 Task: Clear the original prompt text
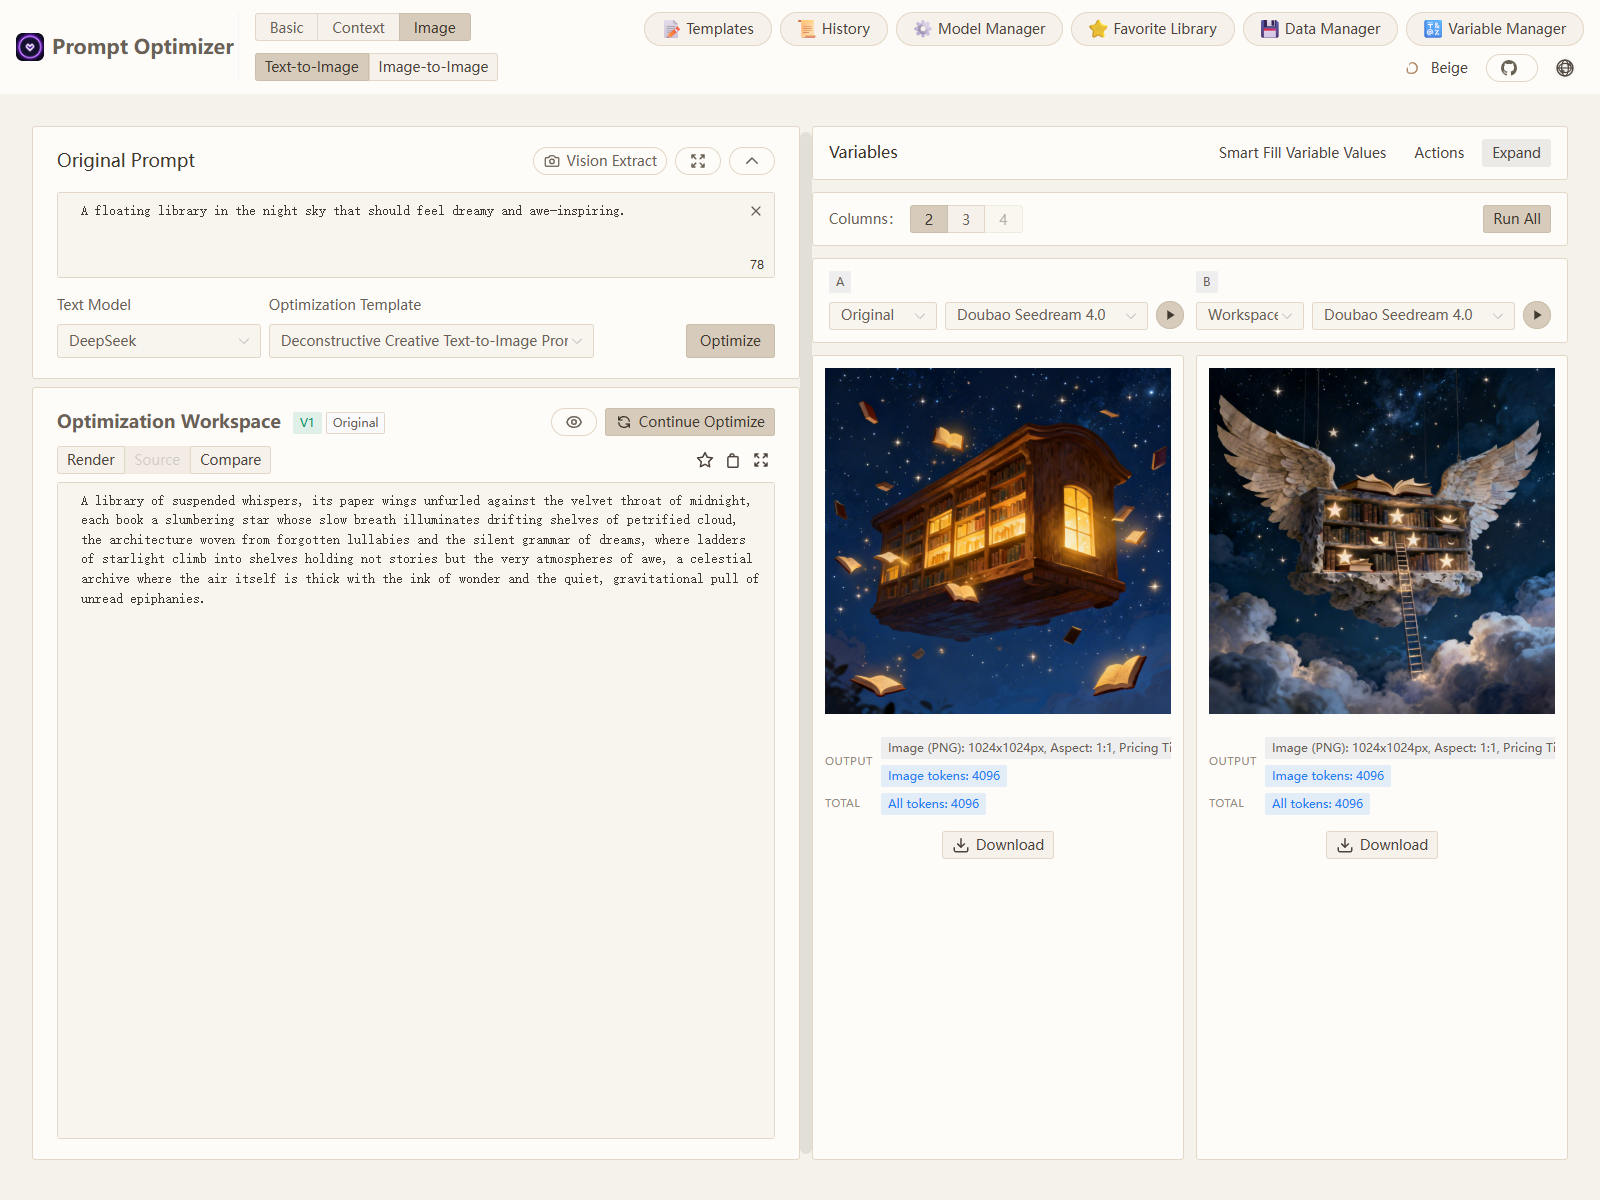[x=756, y=211]
